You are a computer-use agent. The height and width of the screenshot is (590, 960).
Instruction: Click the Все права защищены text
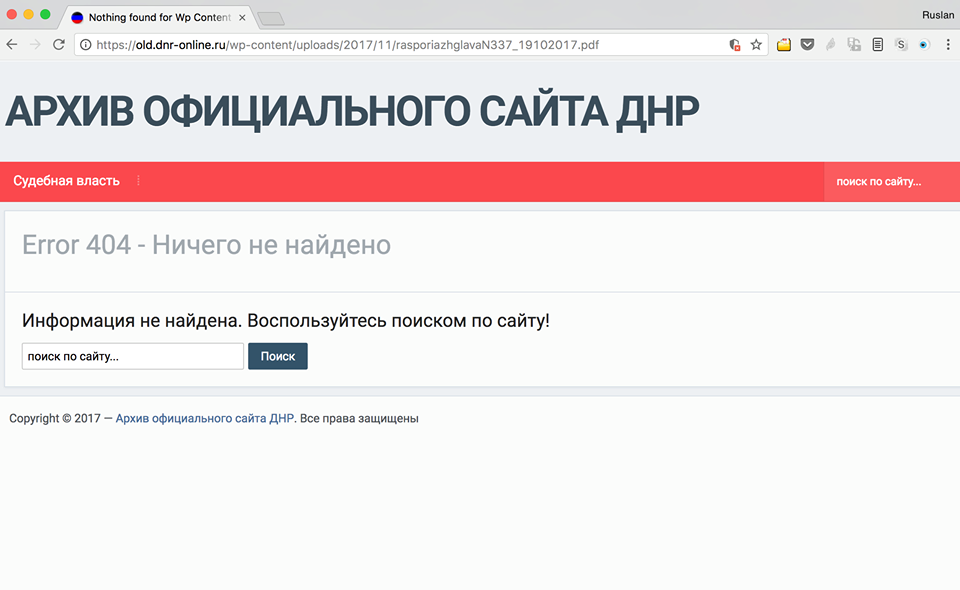359,419
